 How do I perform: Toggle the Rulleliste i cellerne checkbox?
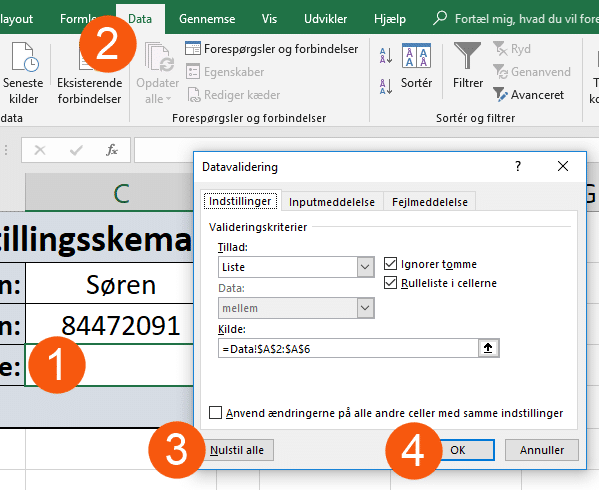(x=390, y=283)
